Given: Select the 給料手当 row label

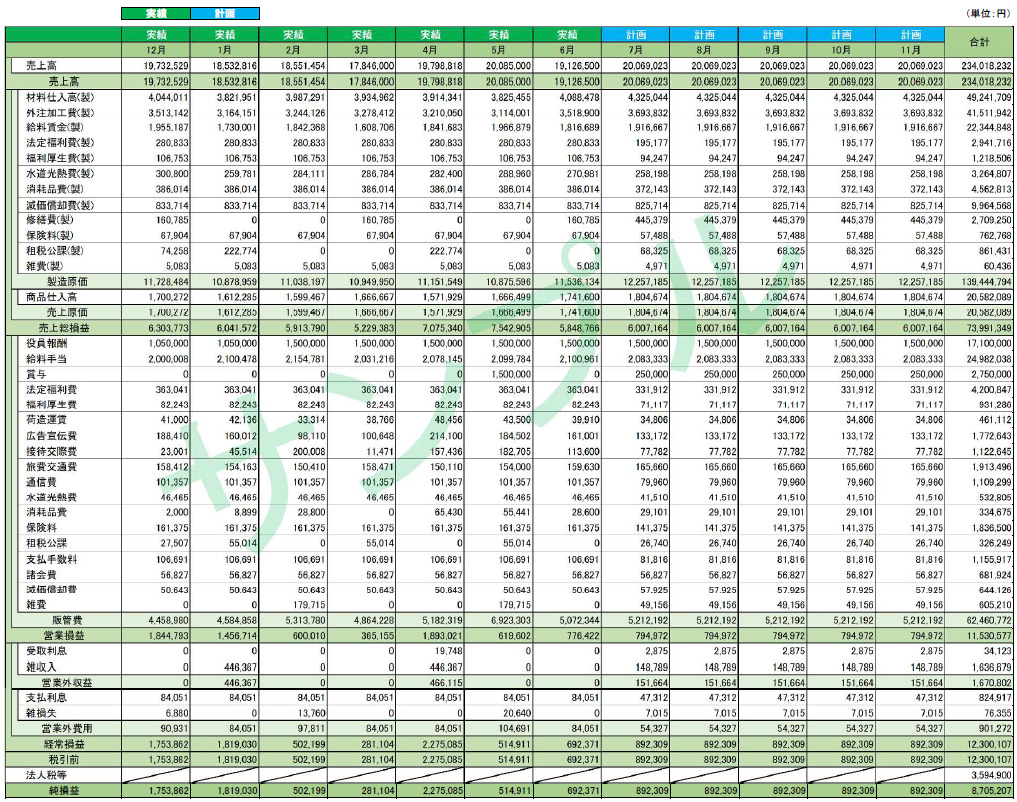Looking at the screenshot, I should point(46,359).
